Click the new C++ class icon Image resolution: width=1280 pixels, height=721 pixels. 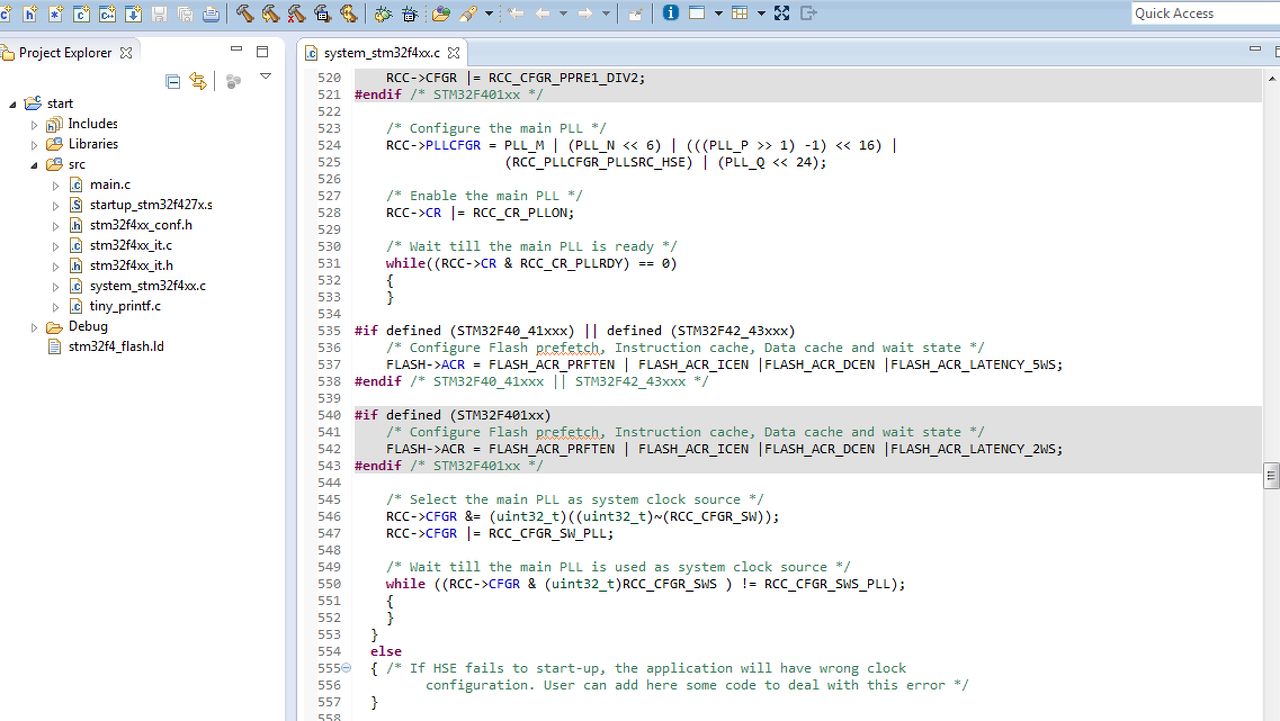point(107,13)
